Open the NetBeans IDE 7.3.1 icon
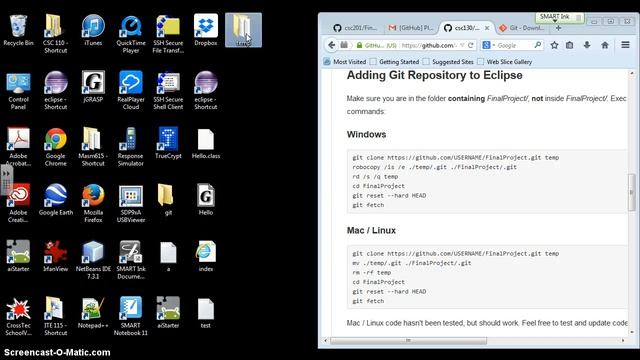640x360 pixels. (x=93, y=259)
